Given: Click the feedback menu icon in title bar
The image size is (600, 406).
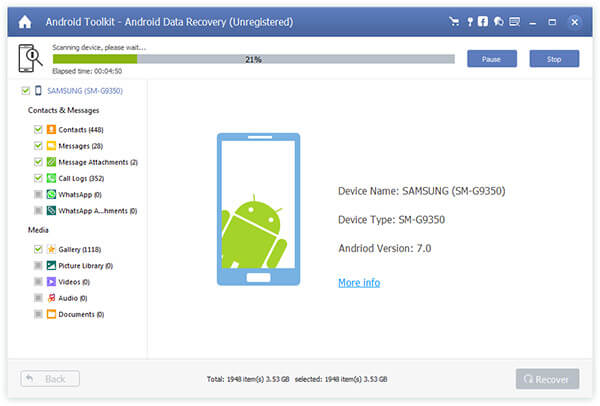Looking at the screenshot, I should 513,20.
